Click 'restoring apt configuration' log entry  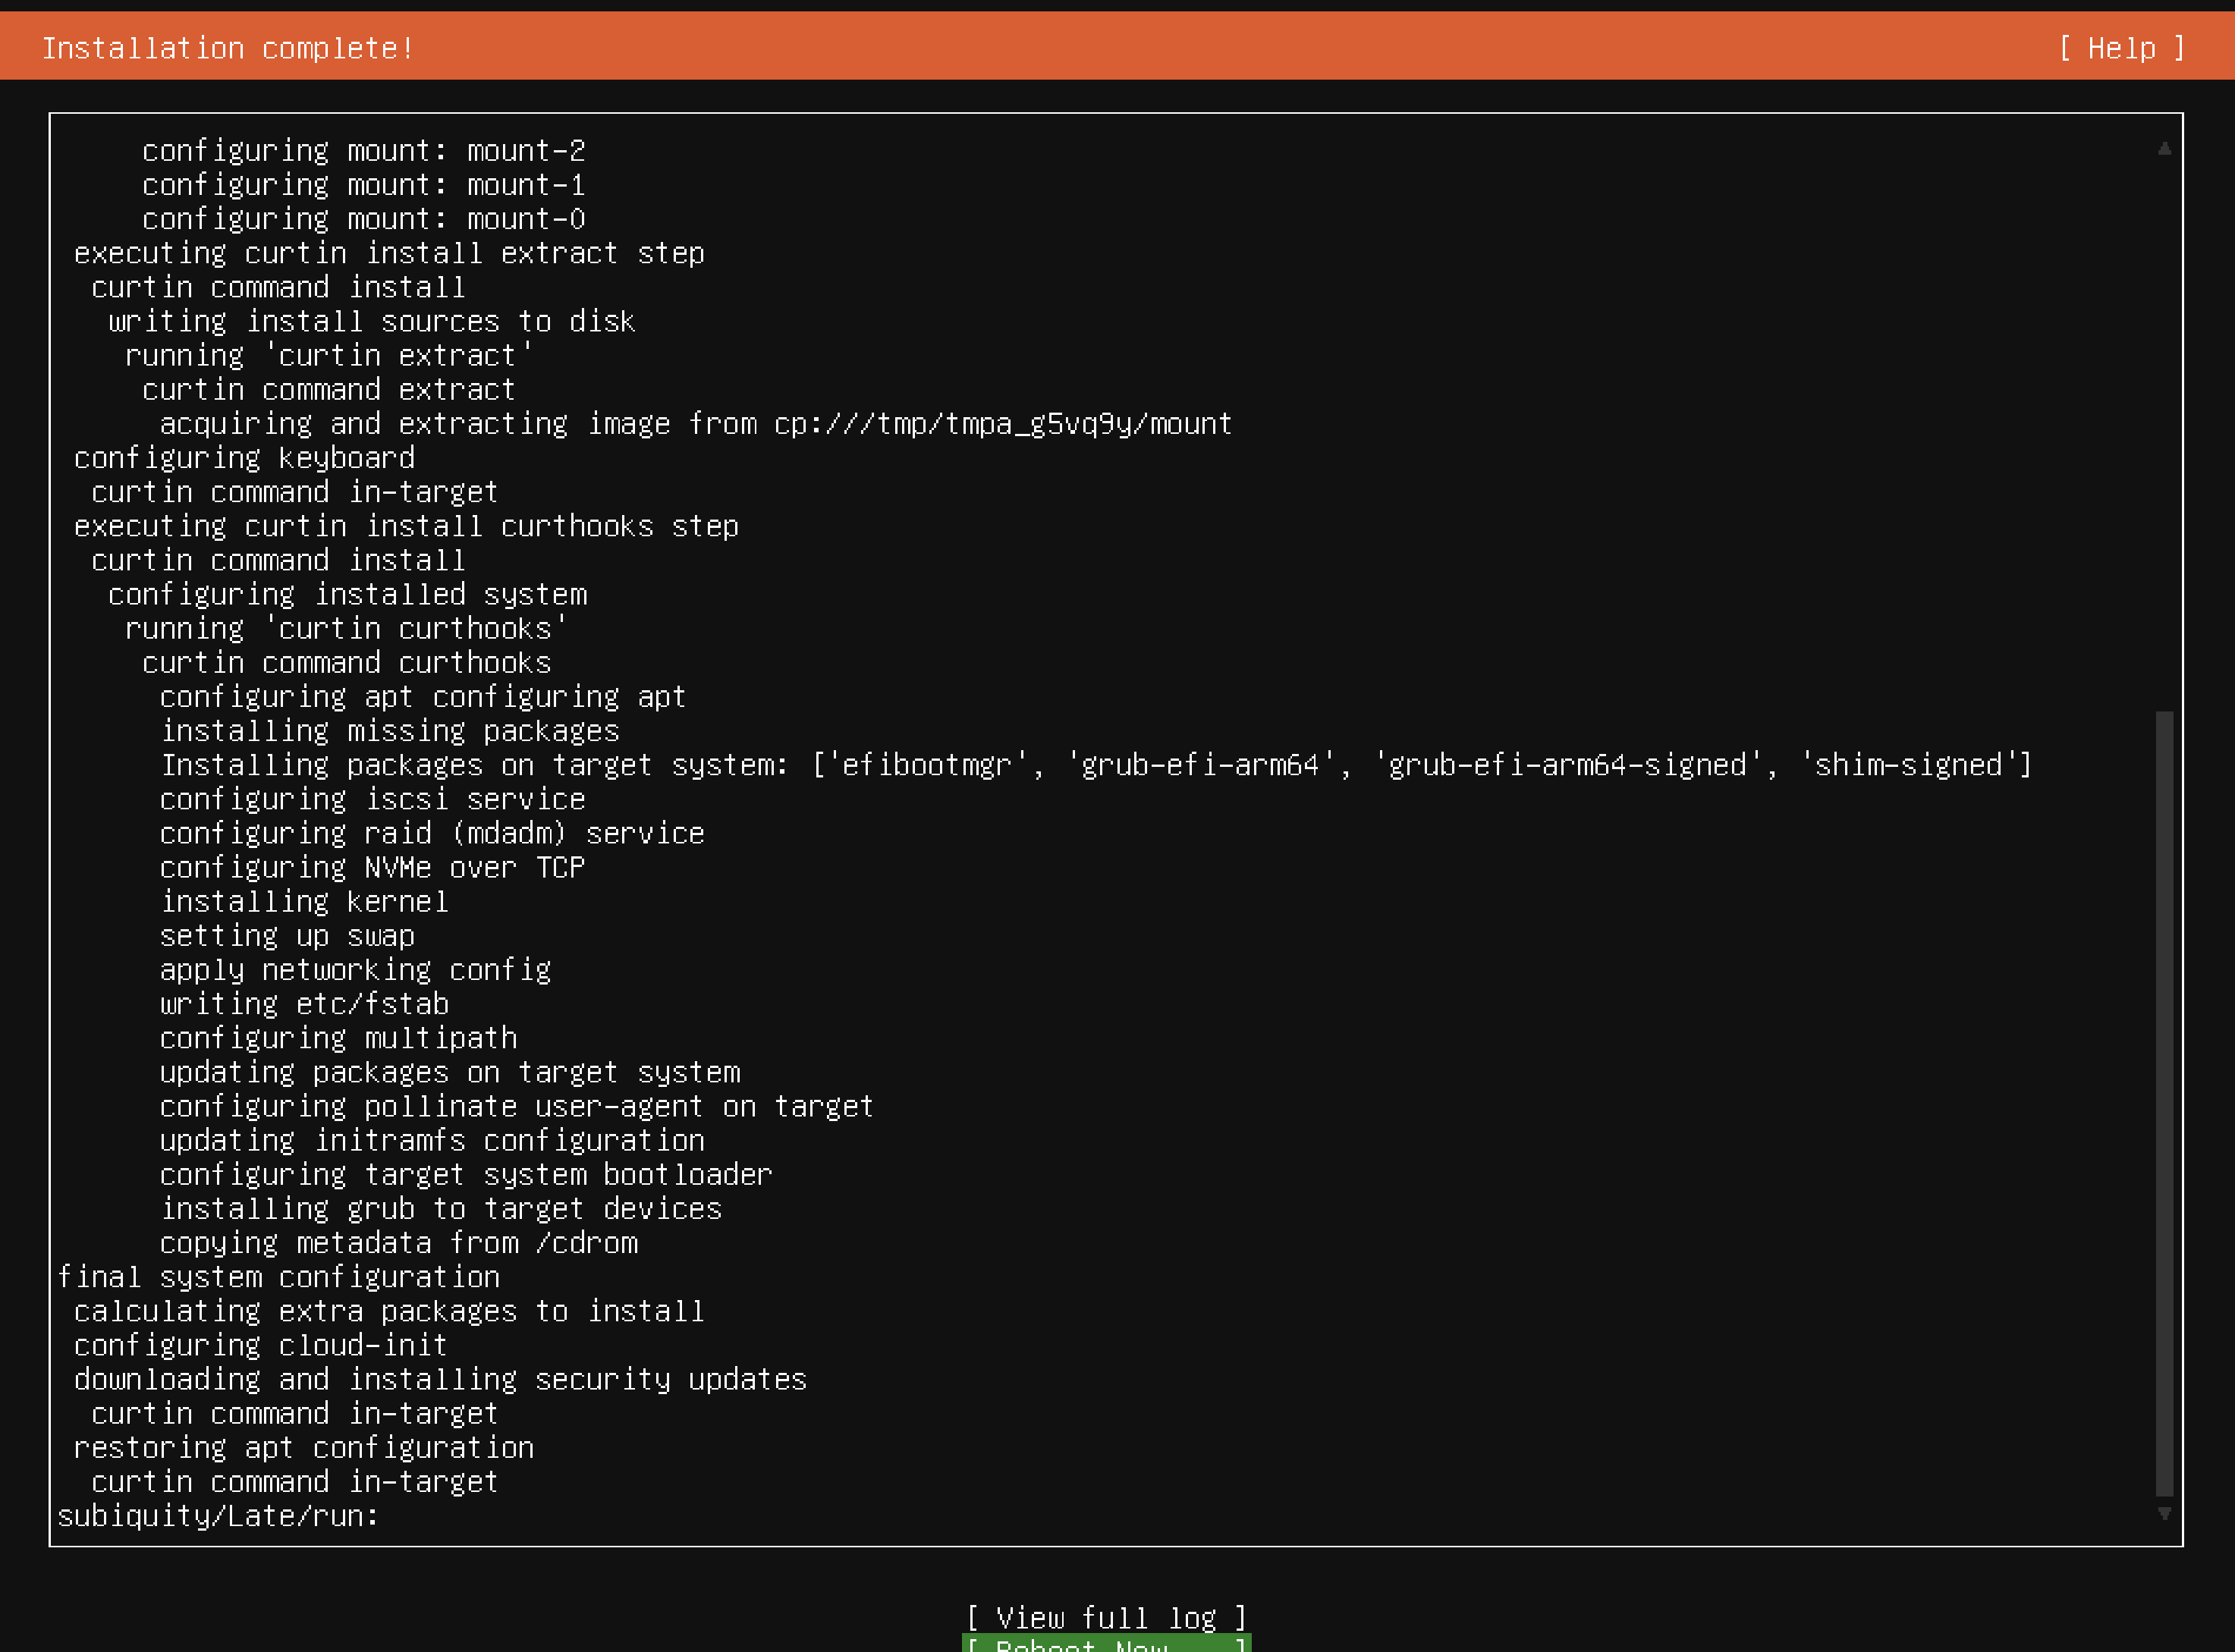click(304, 1447)
